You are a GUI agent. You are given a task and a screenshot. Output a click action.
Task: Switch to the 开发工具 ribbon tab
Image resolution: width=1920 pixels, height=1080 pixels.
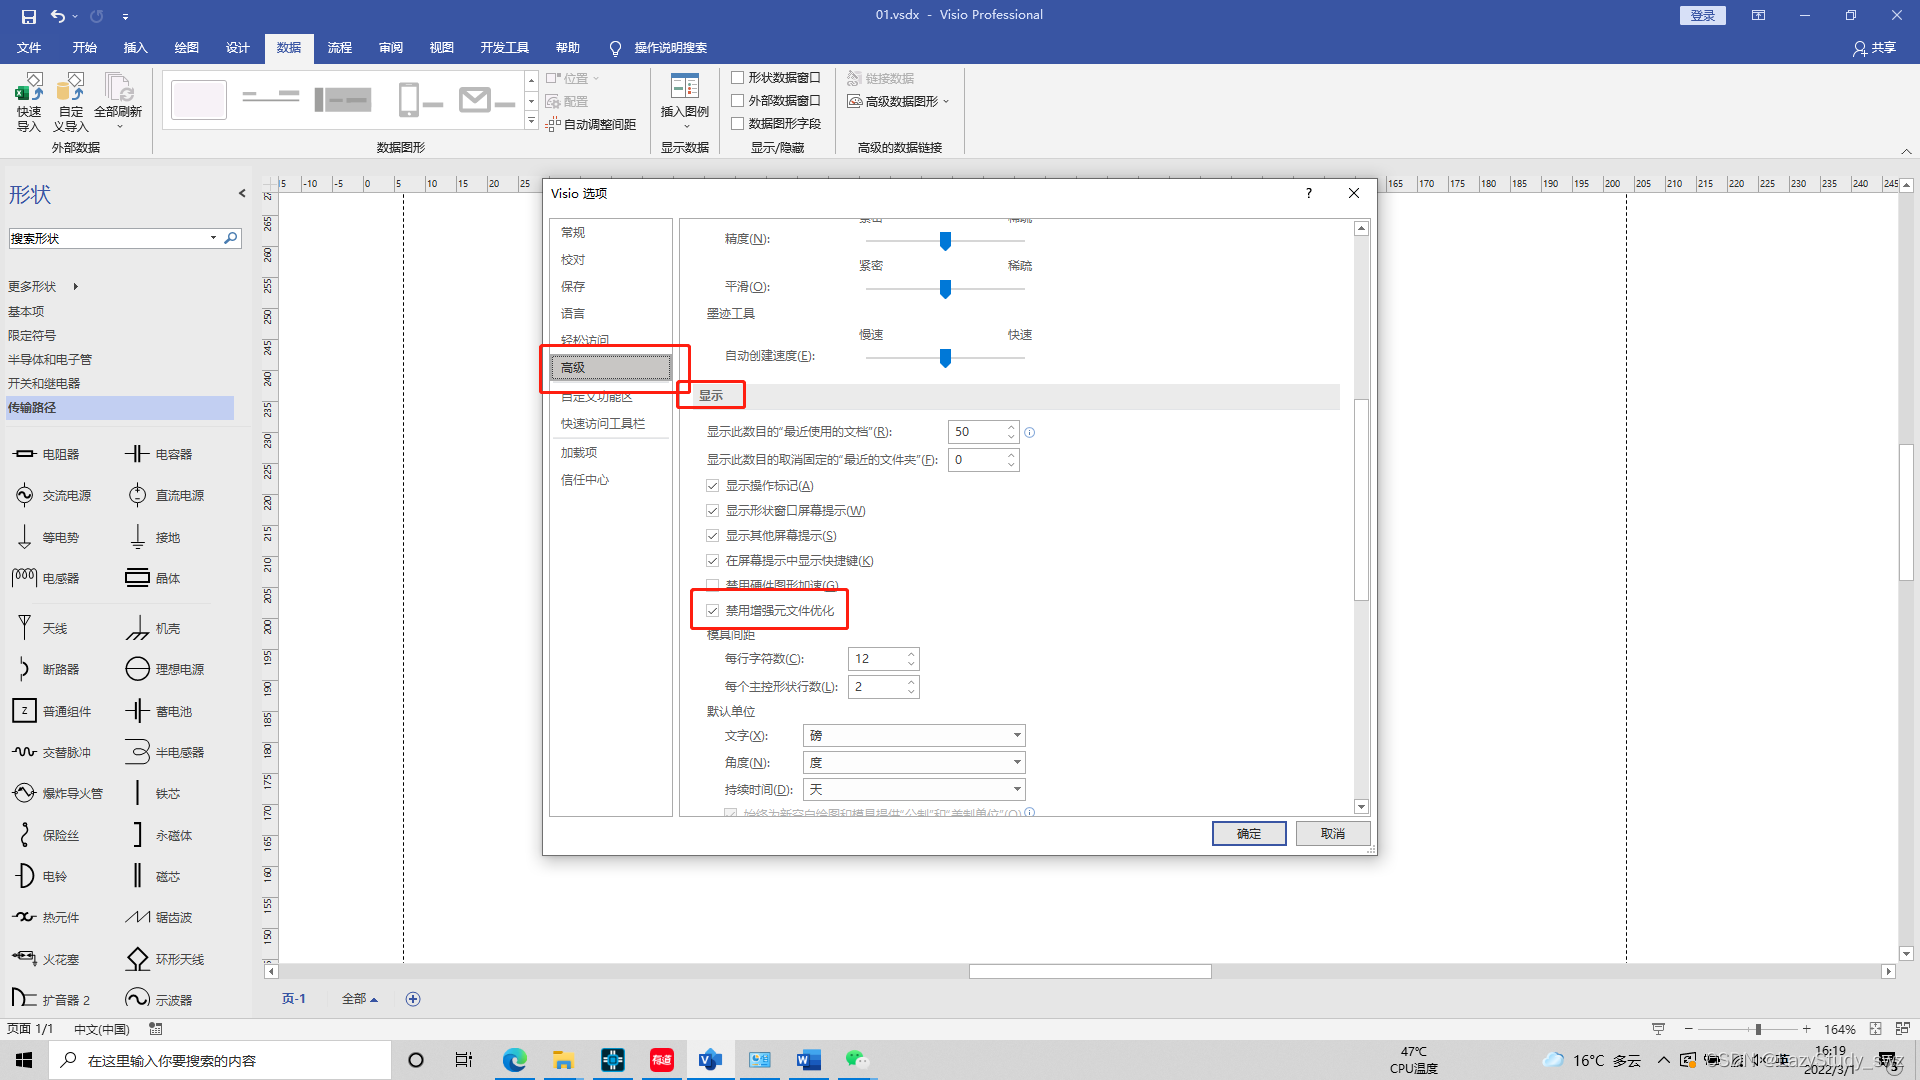point(504,48)
